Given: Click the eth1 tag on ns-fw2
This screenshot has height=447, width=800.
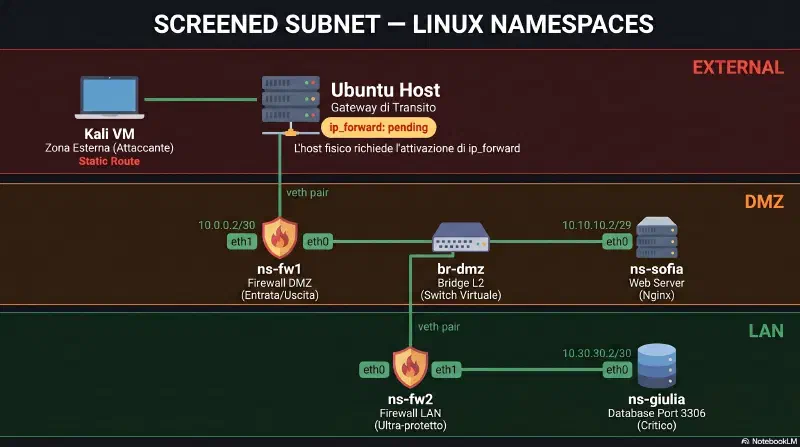Looking at the screenshot, I should click(x=446, y=369).
